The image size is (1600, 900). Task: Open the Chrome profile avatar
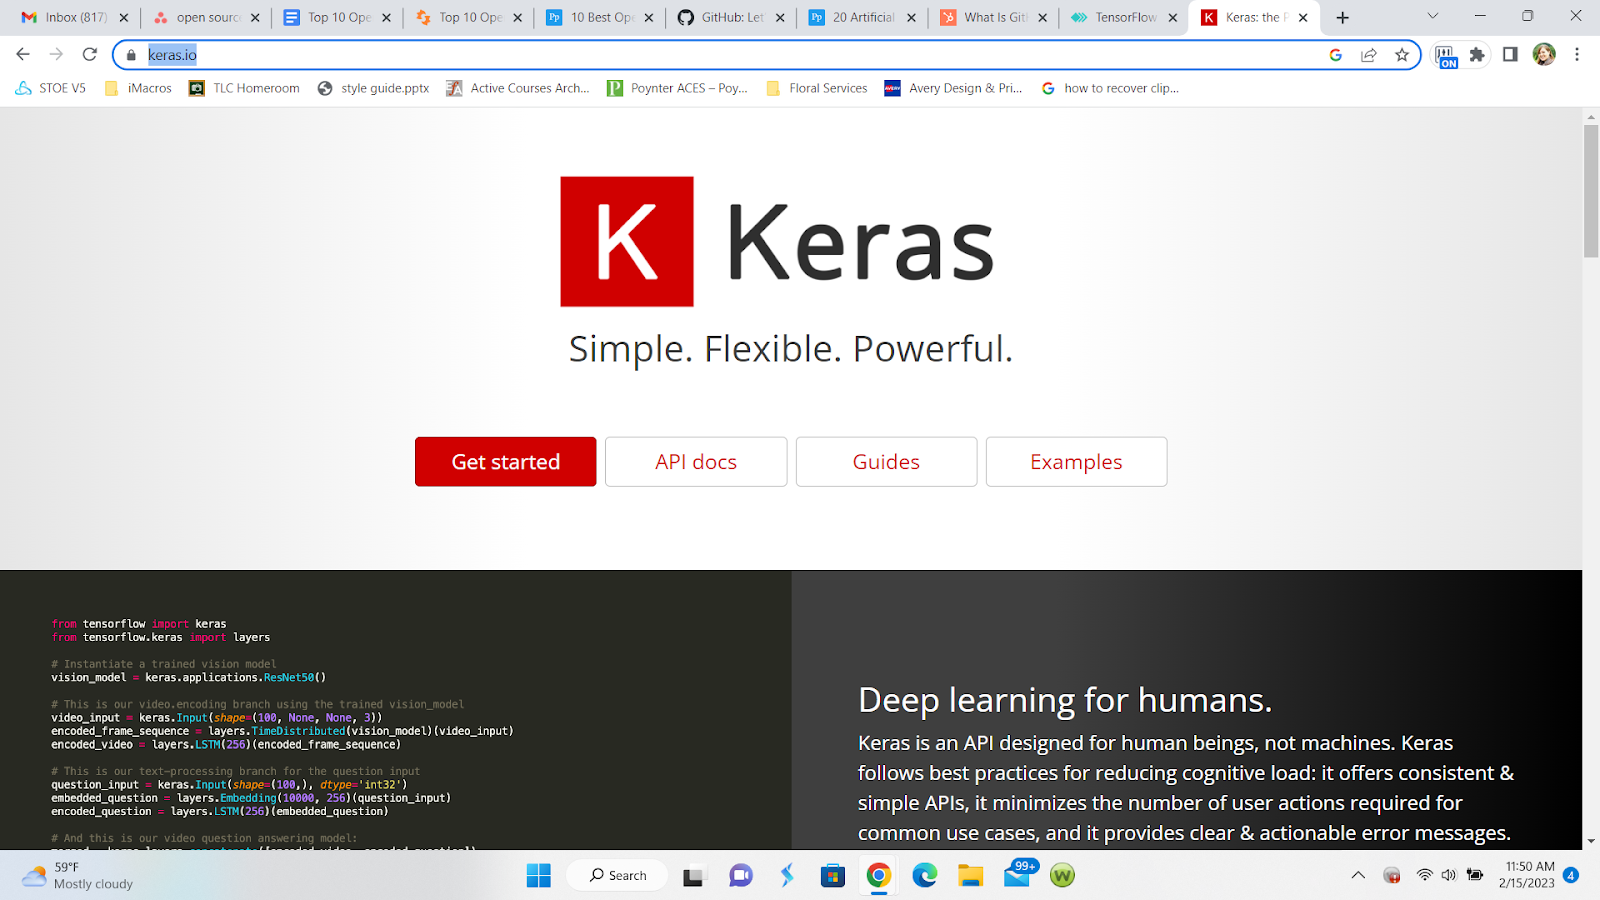pos(1544,55)
